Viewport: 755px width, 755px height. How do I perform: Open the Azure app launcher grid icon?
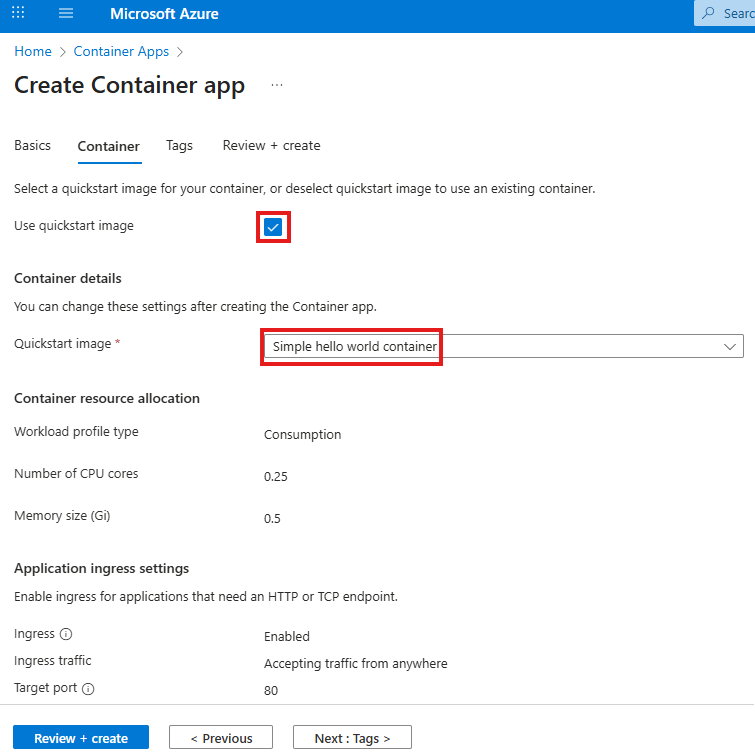click(18, 14)
